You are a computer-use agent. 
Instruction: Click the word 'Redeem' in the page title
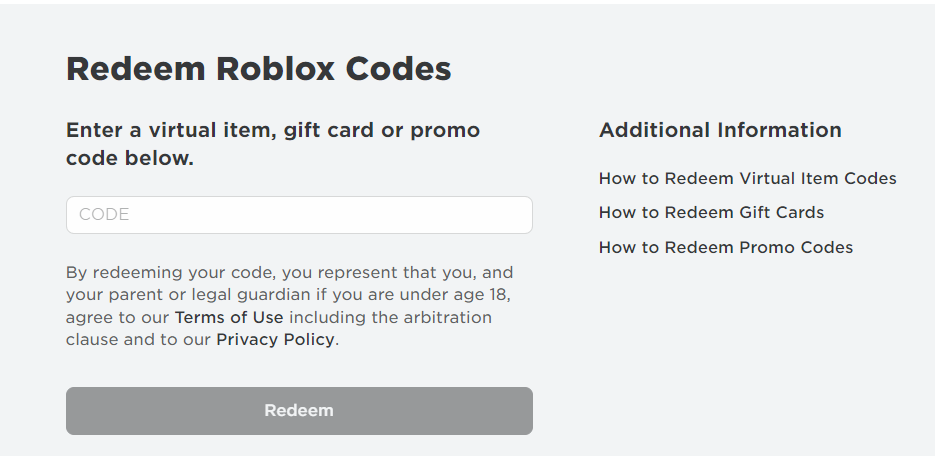click(x=135, y=69)
